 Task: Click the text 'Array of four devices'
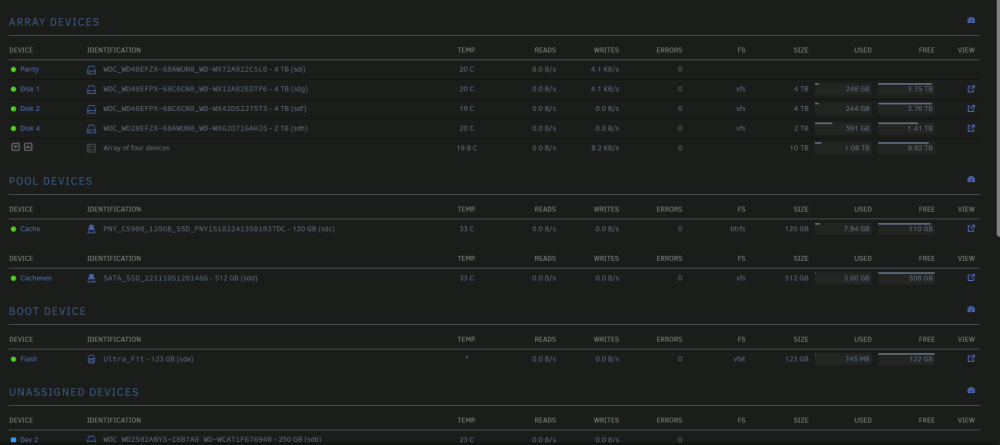coord(136,148)
